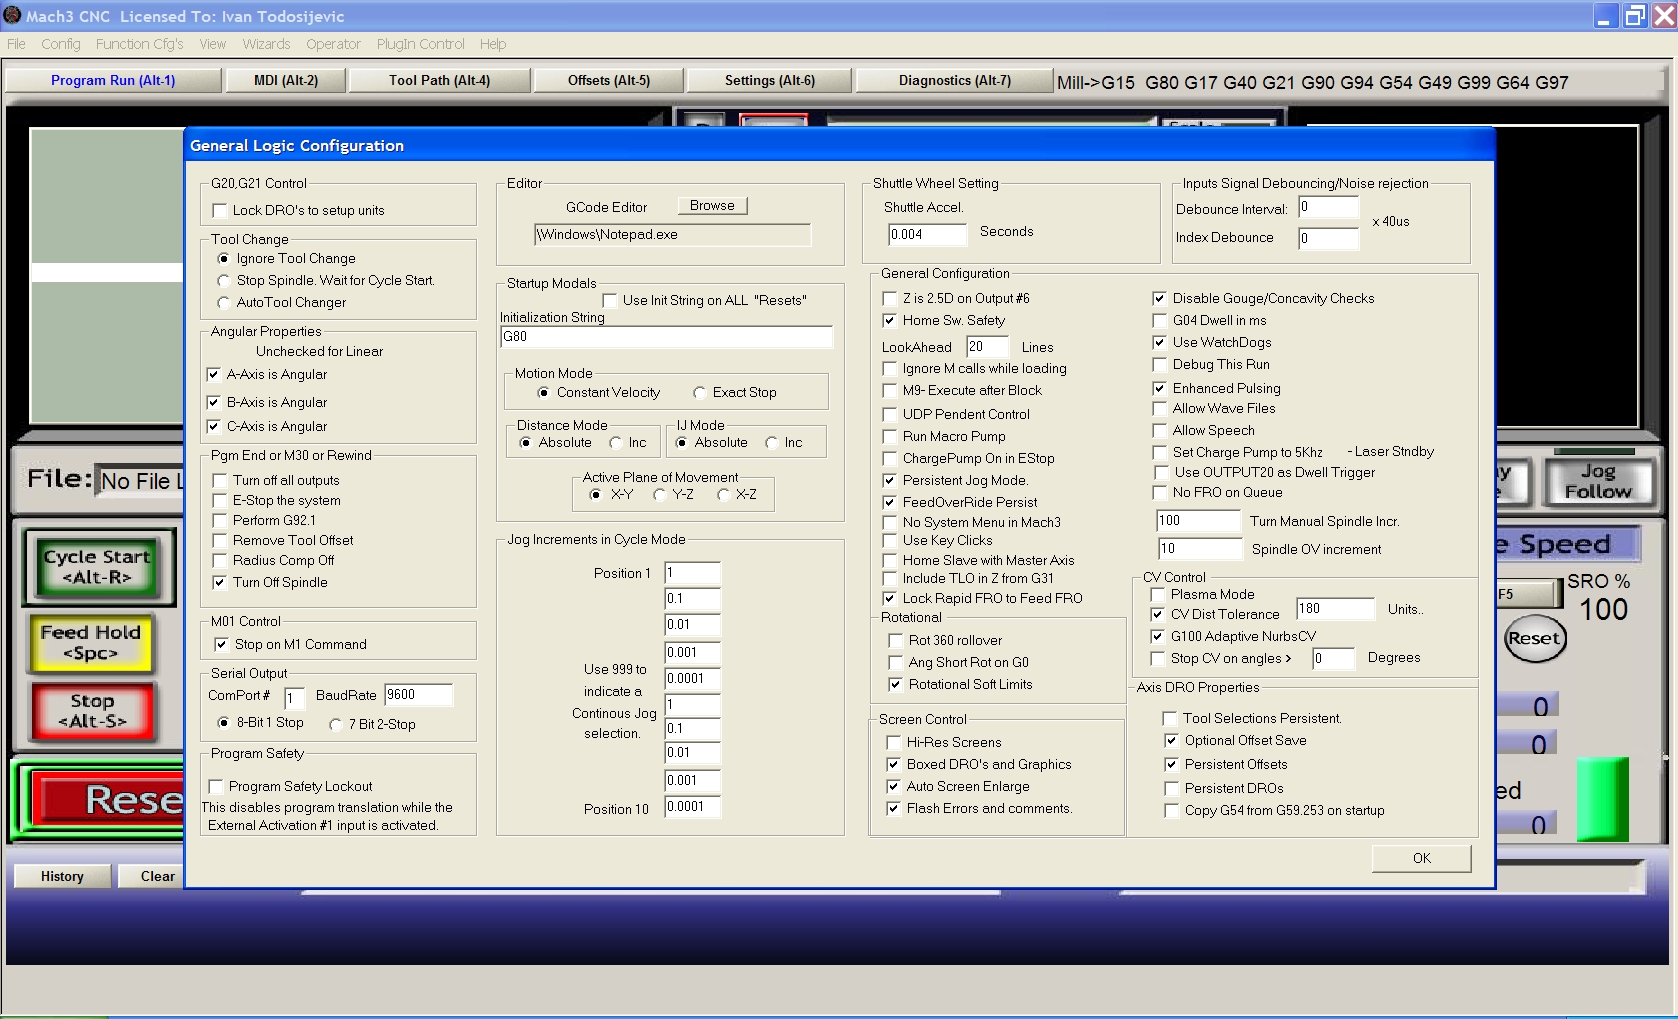Open the PlugIn Control menu
1678x1019 pixels.
(x=421, y=44)
